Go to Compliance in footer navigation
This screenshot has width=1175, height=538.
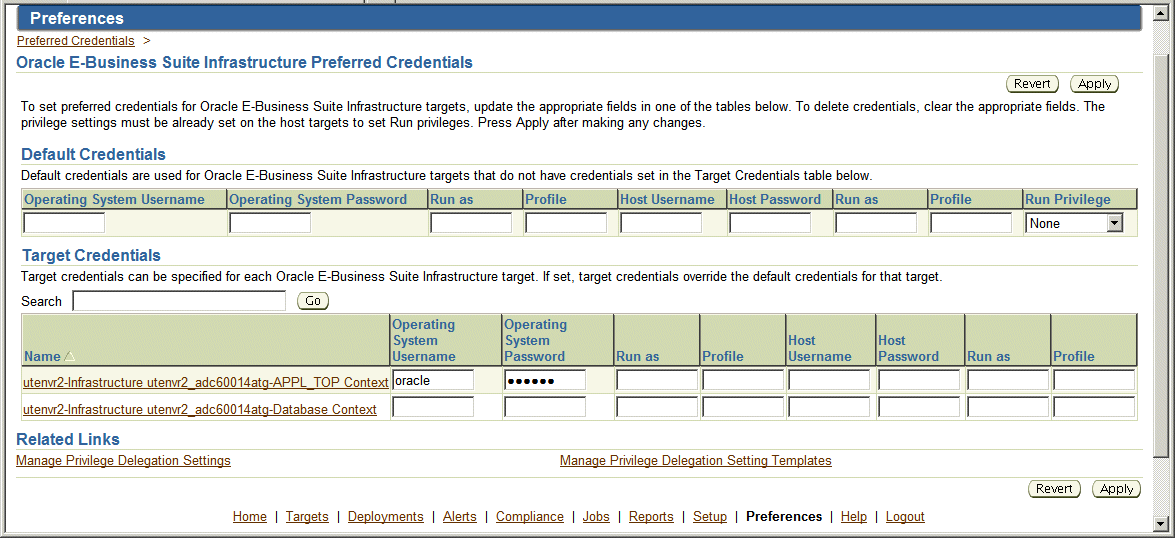[x=530, y=516]
